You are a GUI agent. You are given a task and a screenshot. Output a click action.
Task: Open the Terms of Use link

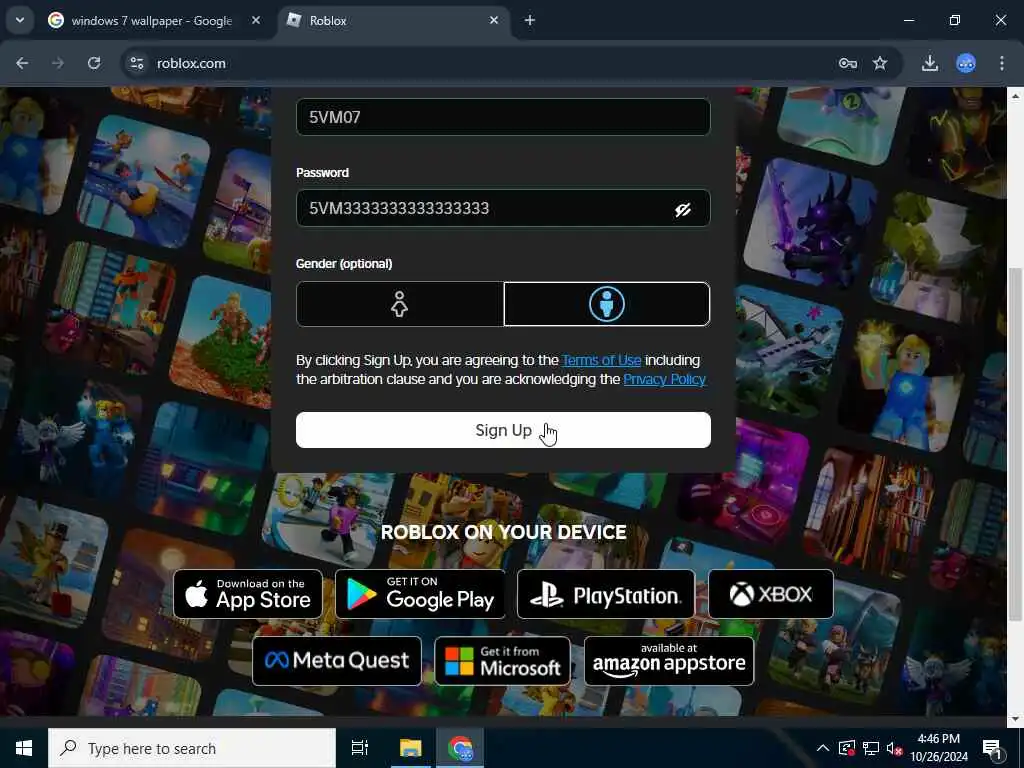tap(601, 360)
